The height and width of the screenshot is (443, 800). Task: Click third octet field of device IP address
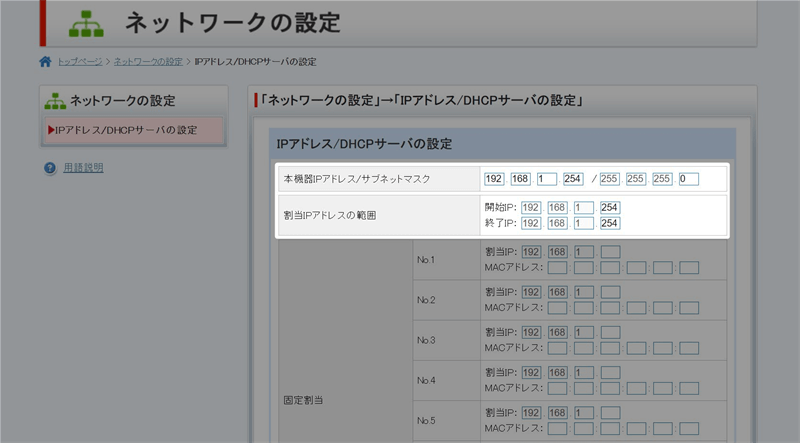click(x=547, y=179)
